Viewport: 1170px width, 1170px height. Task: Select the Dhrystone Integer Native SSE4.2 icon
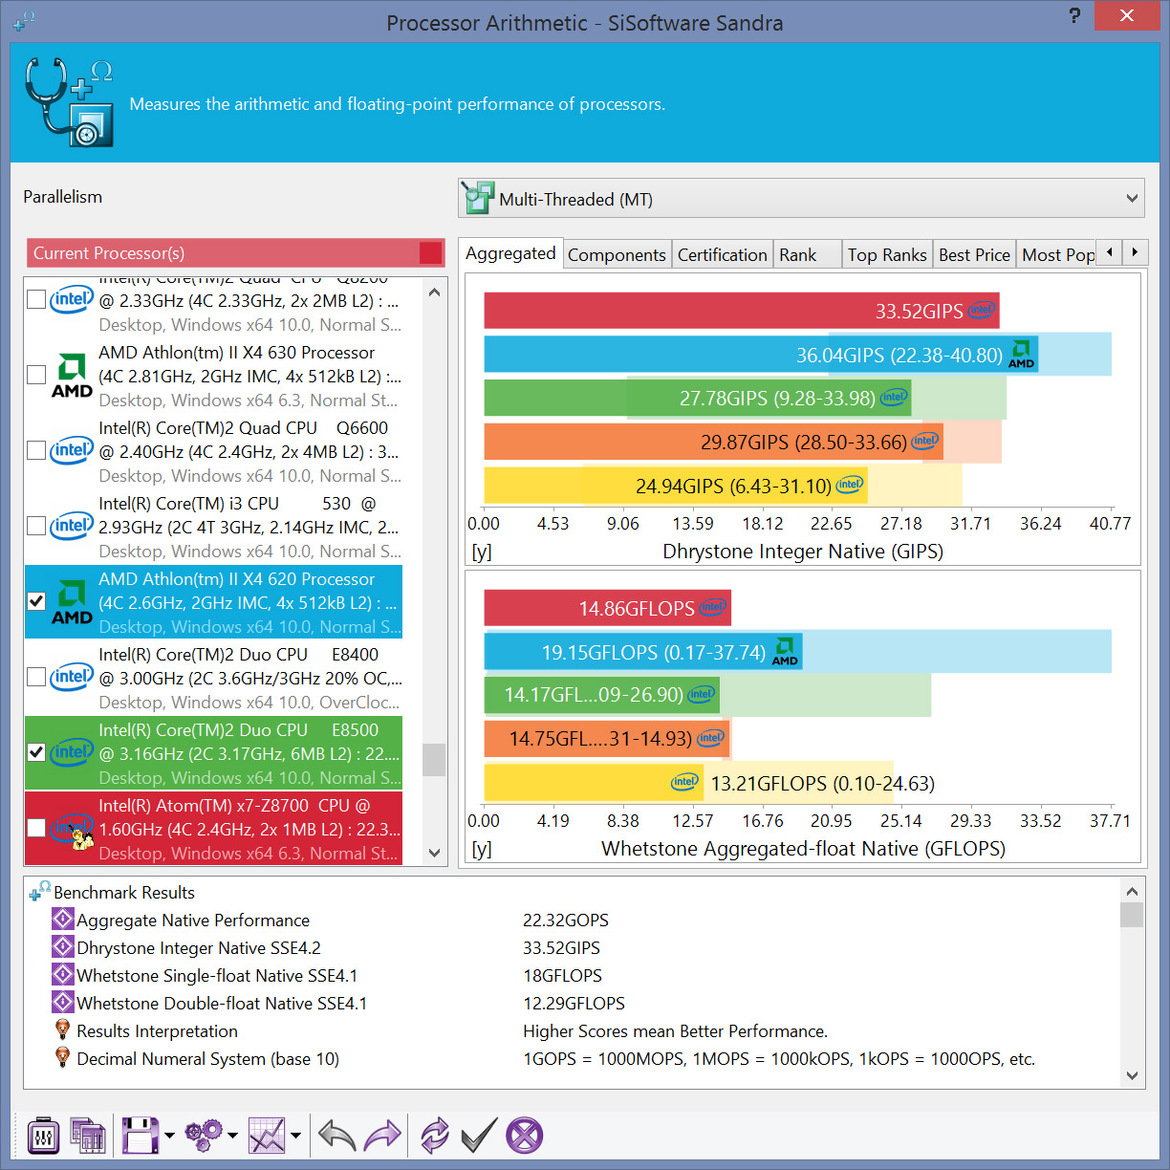point(63,946)
